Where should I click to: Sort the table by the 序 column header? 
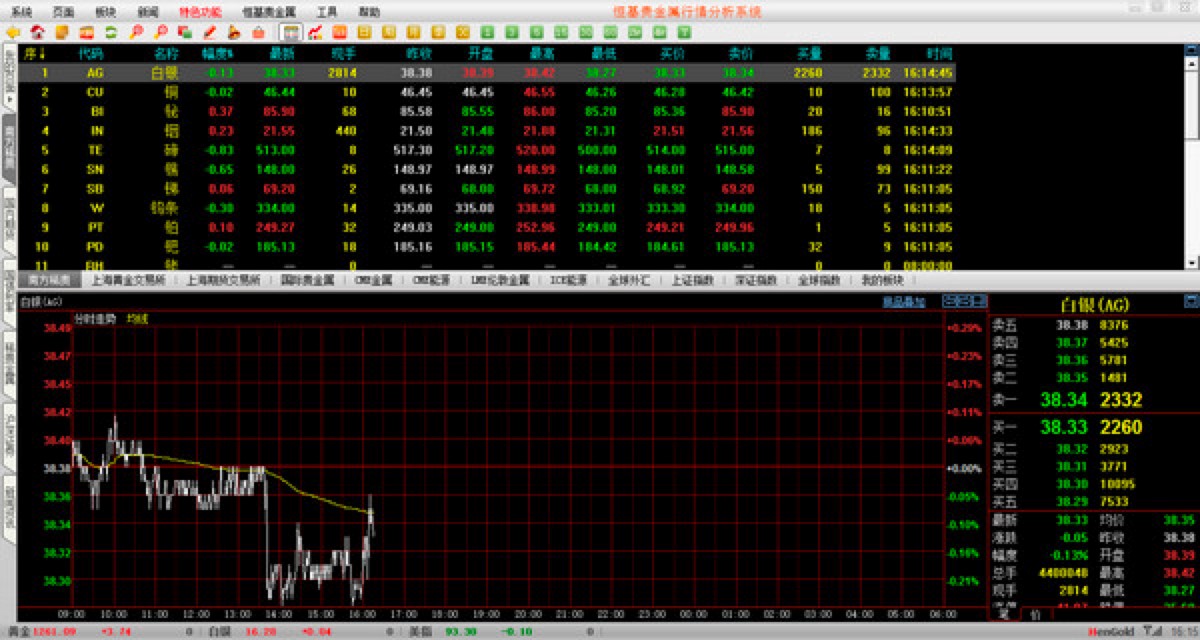(34, 53)
